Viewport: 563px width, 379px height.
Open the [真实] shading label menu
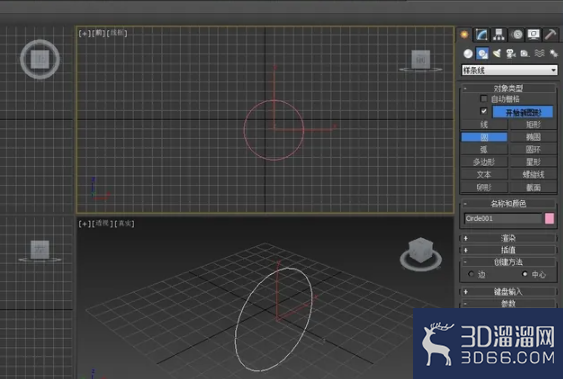coord(124,224)
